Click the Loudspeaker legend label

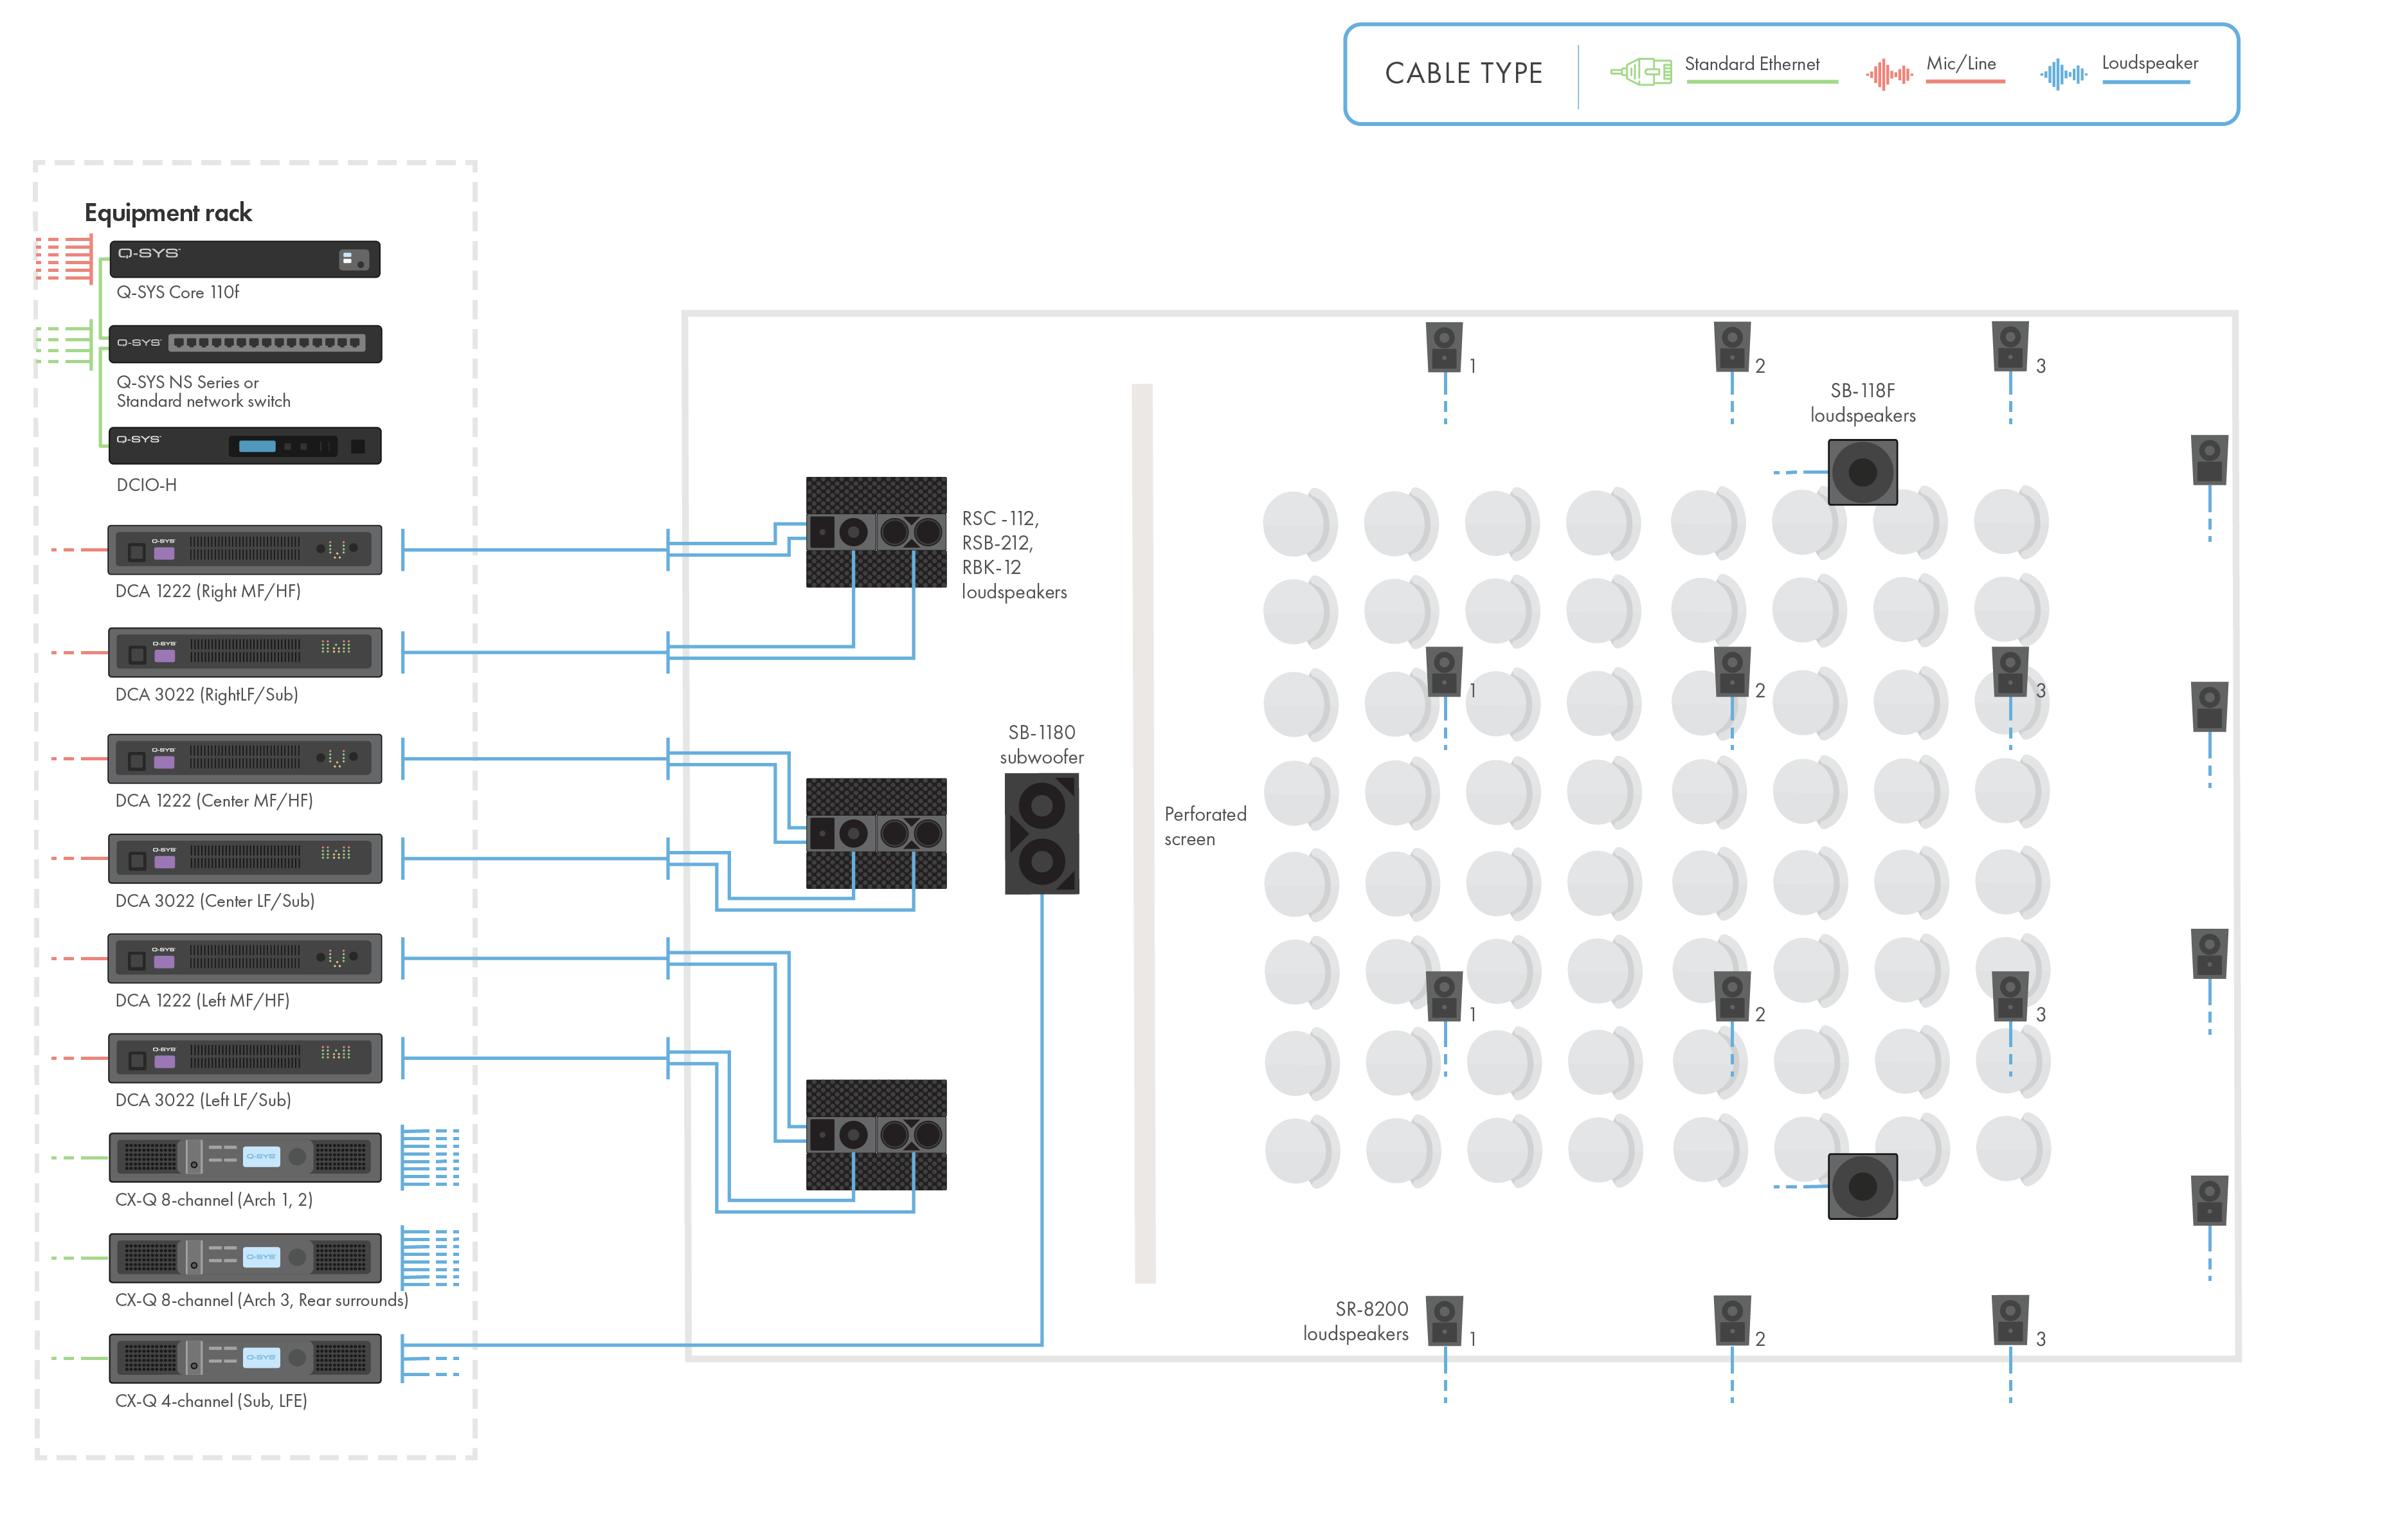(x=2149, y=63)
